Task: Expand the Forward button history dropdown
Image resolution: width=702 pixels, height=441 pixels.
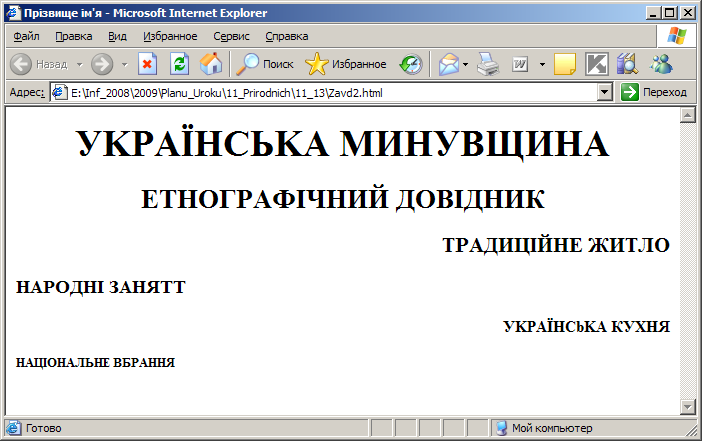Action: tap(124, 64)
